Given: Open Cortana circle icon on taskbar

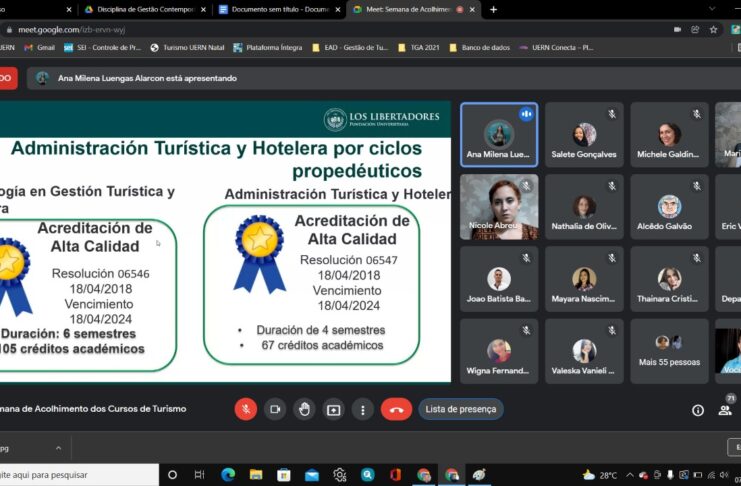Looking at the screenshot, I should click(x=172, y=475).
